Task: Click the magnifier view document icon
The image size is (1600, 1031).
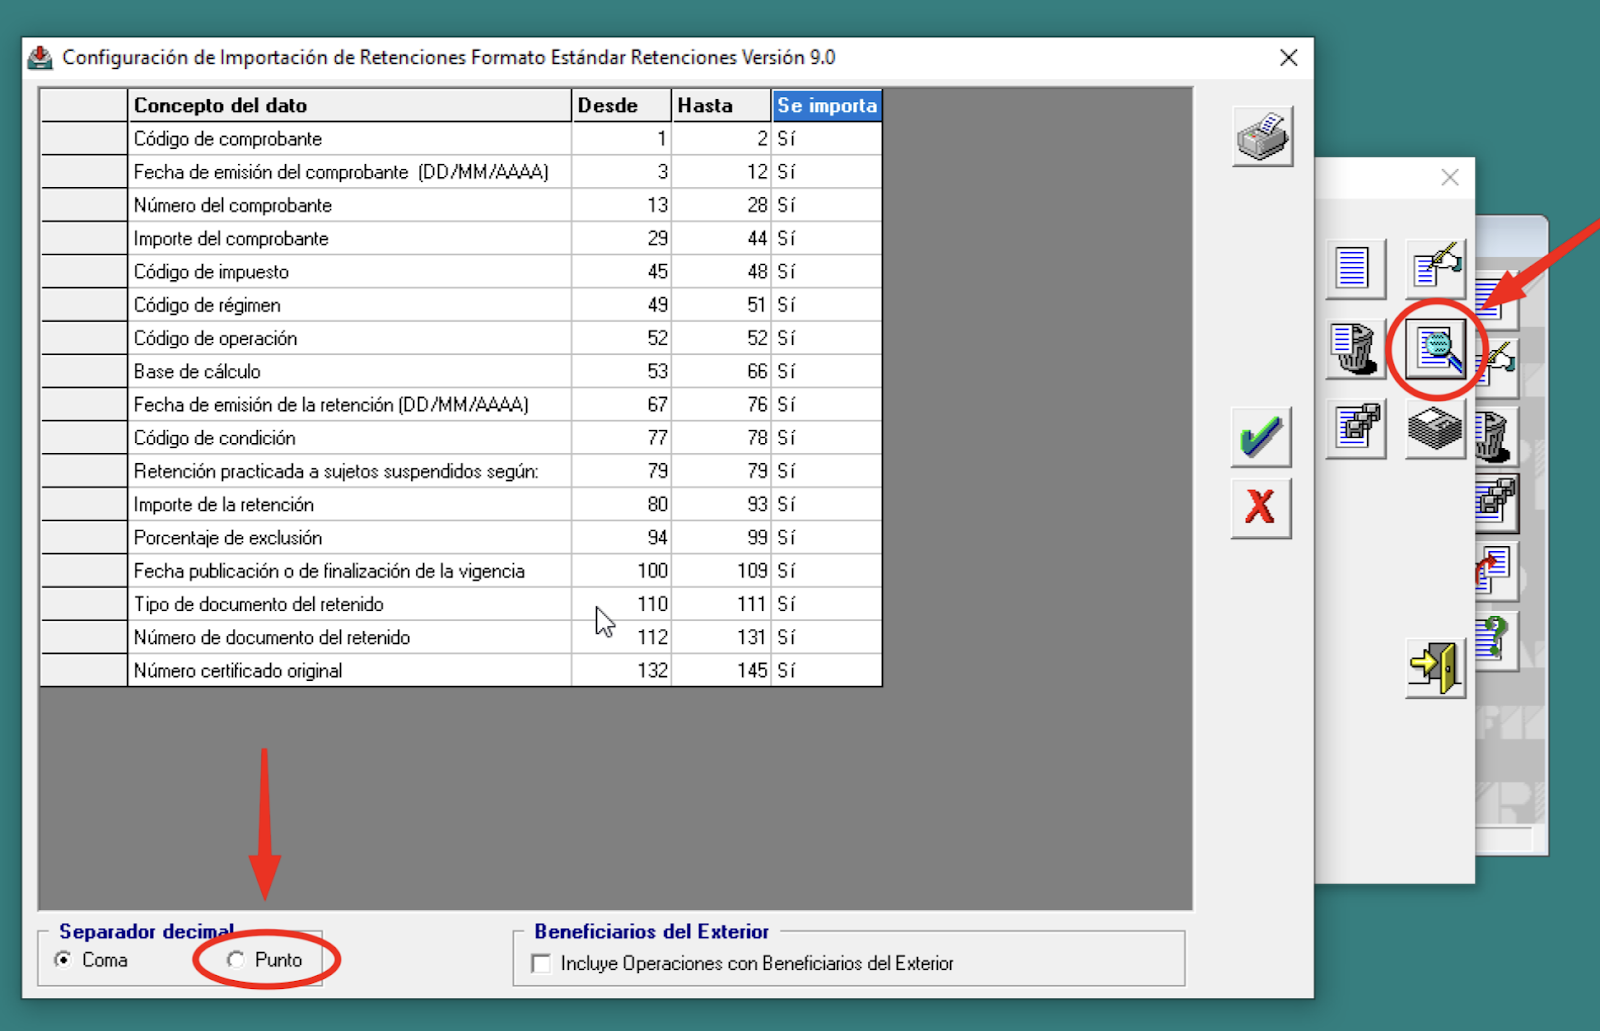Action: click(x=1436, y=349)
